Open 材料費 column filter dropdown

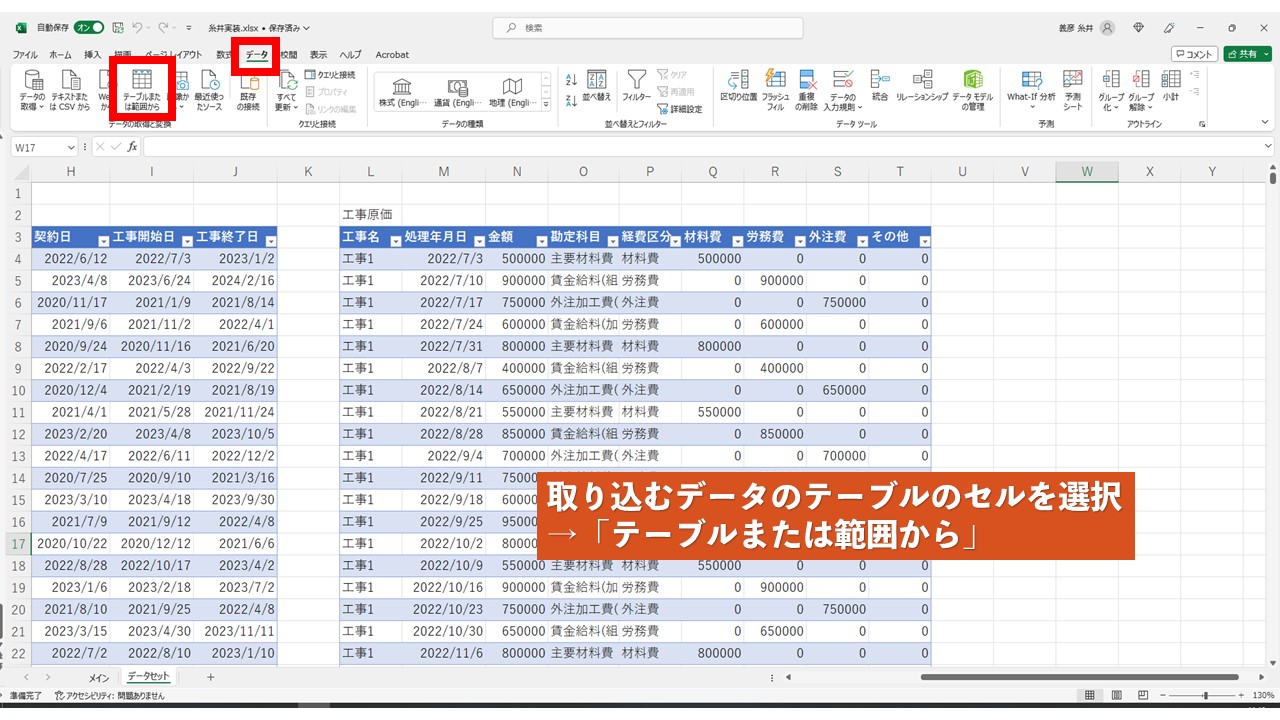[736, 241]
